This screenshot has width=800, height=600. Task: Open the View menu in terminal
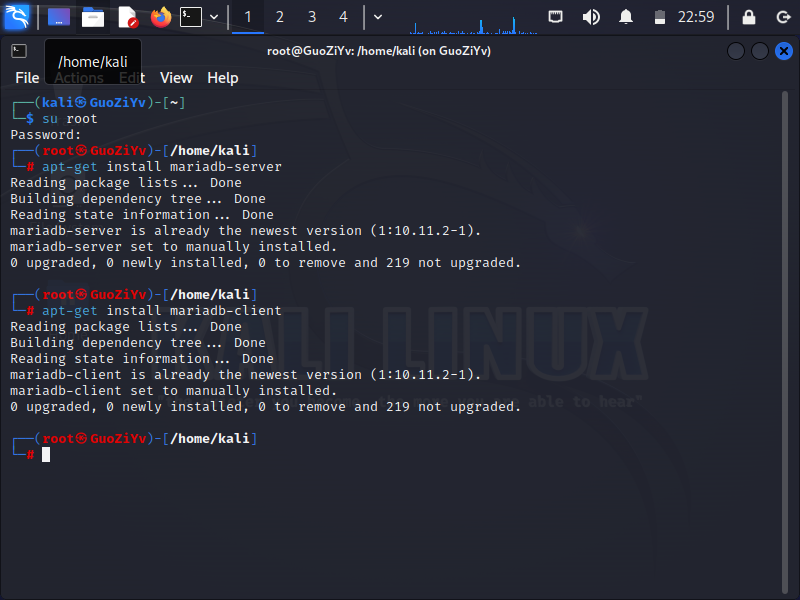(176, 78)
